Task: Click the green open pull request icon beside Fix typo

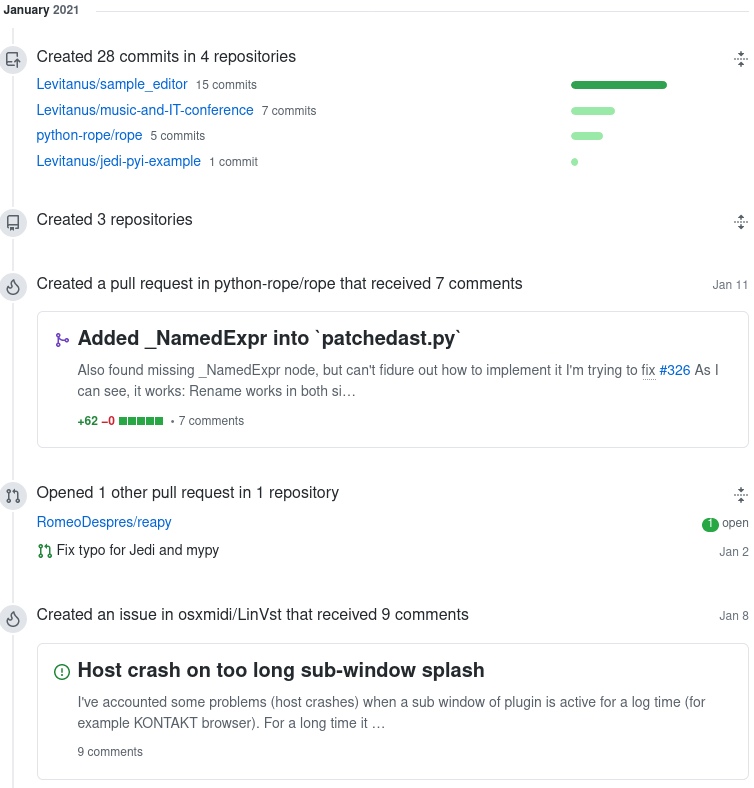Action: click(44, 551)
